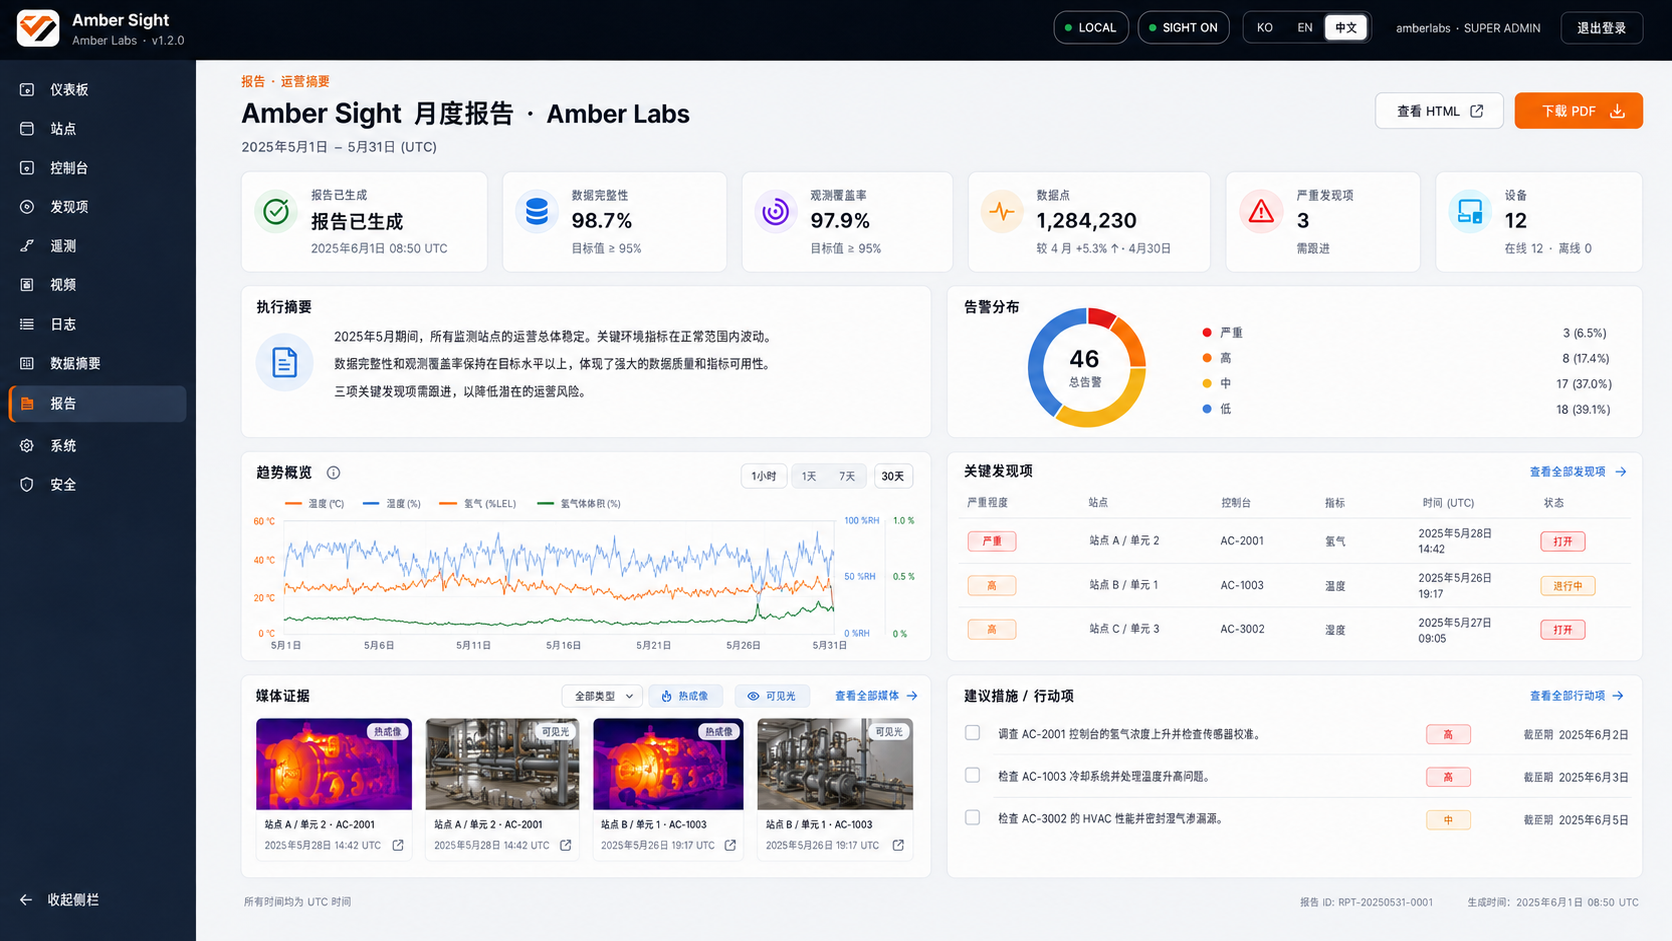The height and width of the screenshot is (941, 1672).
Task: Click the 进行中 status badge for AC-1003
Action: [x=1567, y=586]
